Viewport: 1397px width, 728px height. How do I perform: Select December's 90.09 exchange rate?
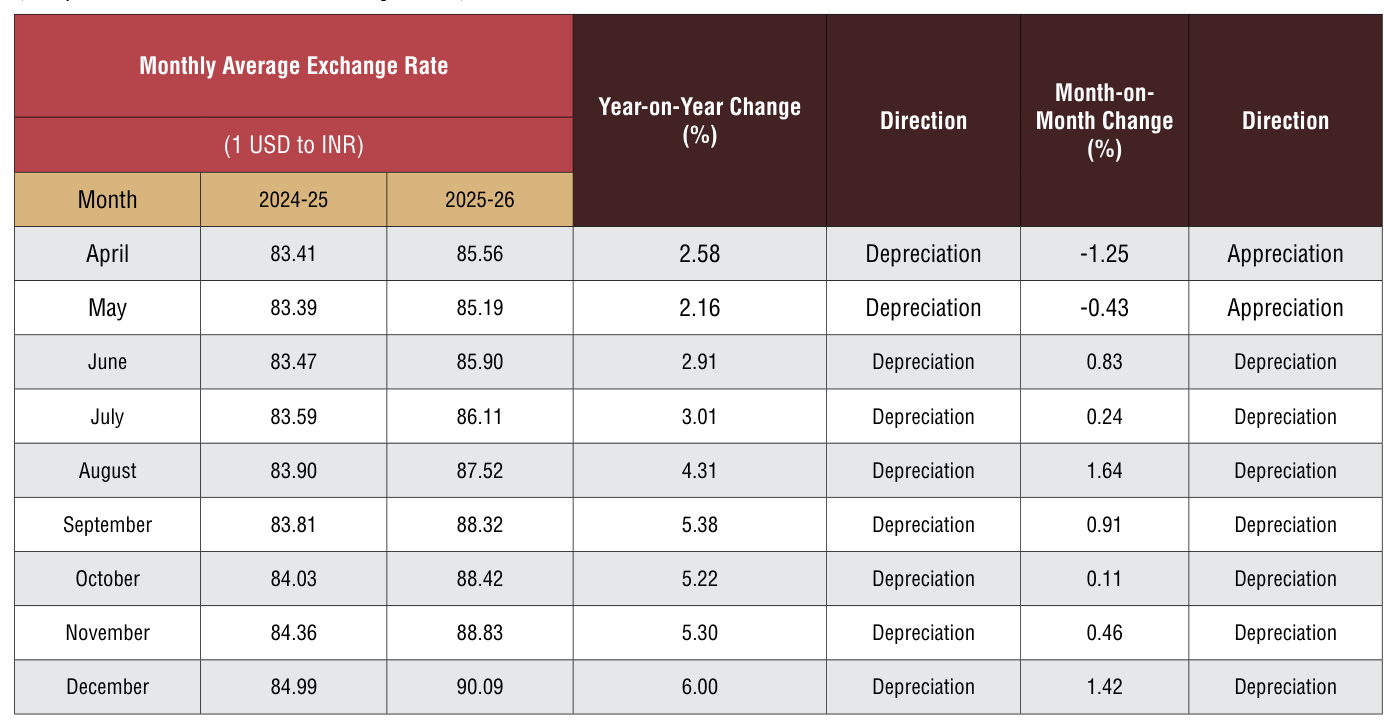tap(480, 686)
